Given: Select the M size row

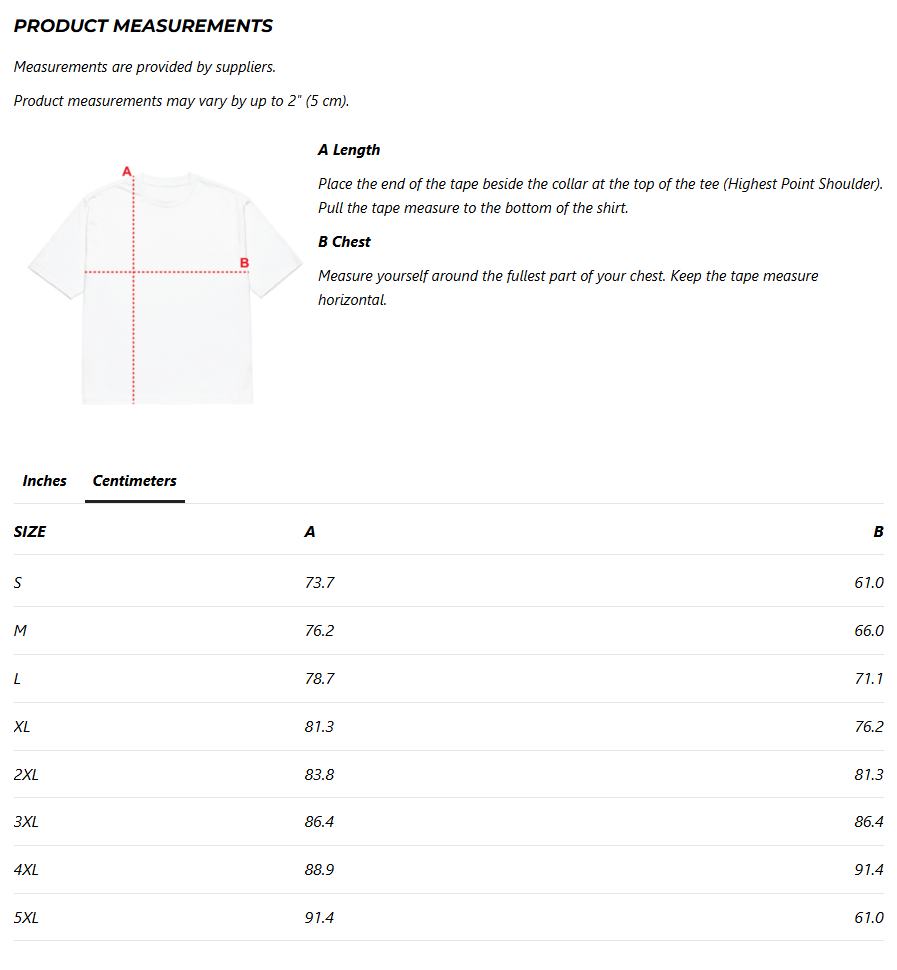Looking at the screenshot, I should [x=448, y=631].
